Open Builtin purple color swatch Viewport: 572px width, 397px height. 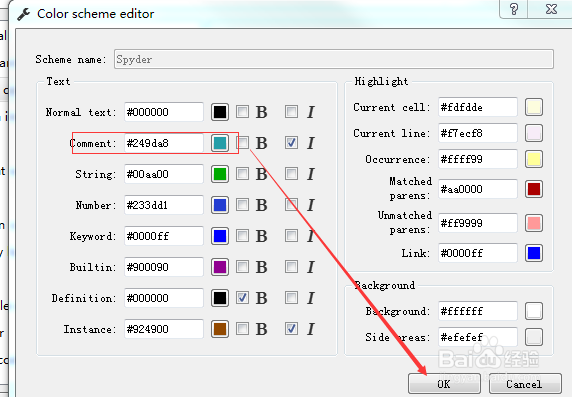(220, 267)
